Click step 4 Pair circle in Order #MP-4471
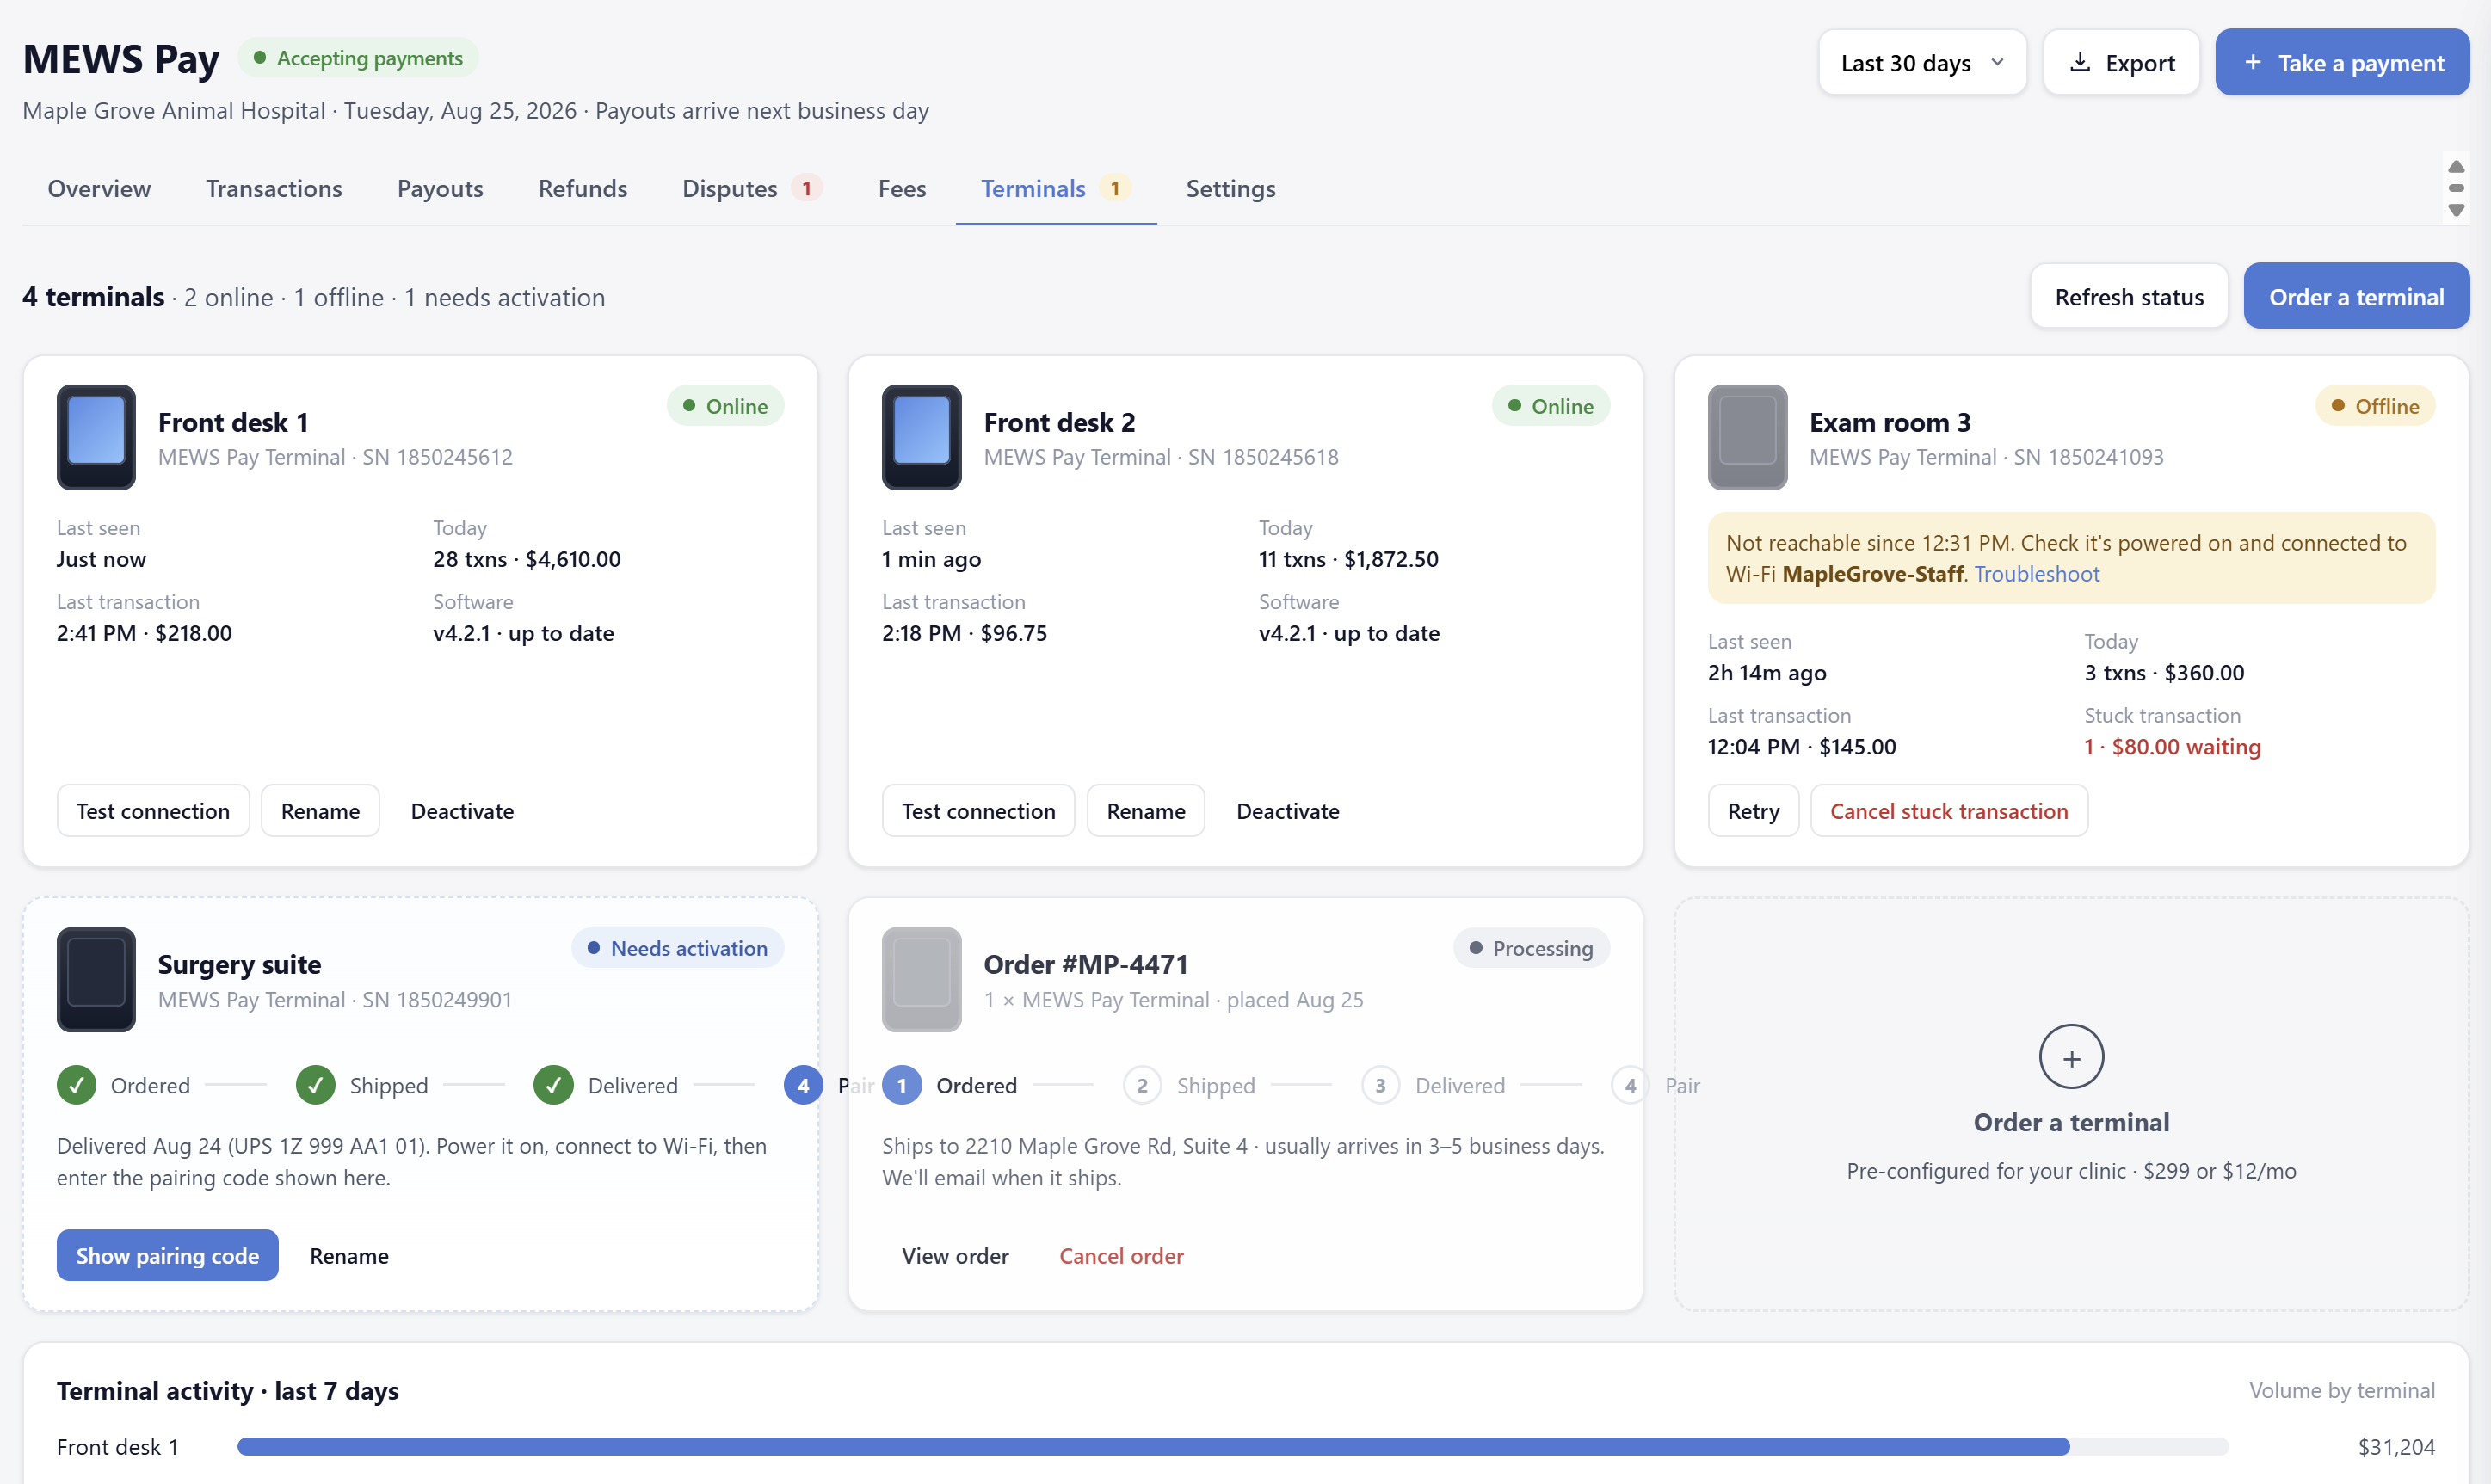The image size is (2491, 1484). [1630, 1085]
